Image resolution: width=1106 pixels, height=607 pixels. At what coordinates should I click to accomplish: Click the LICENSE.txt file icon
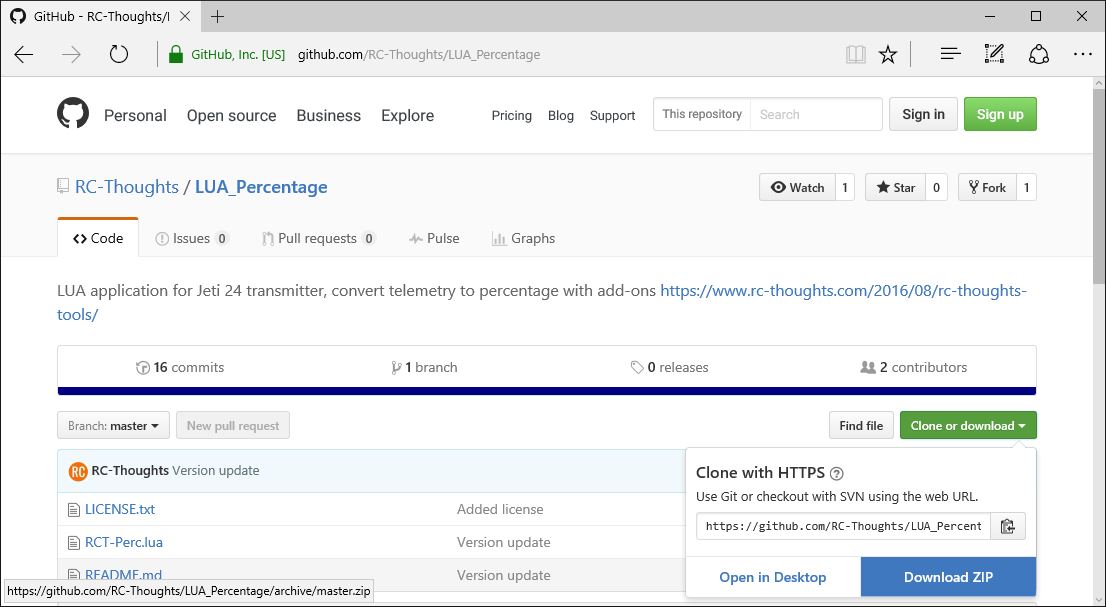click(x=73, y=509)
